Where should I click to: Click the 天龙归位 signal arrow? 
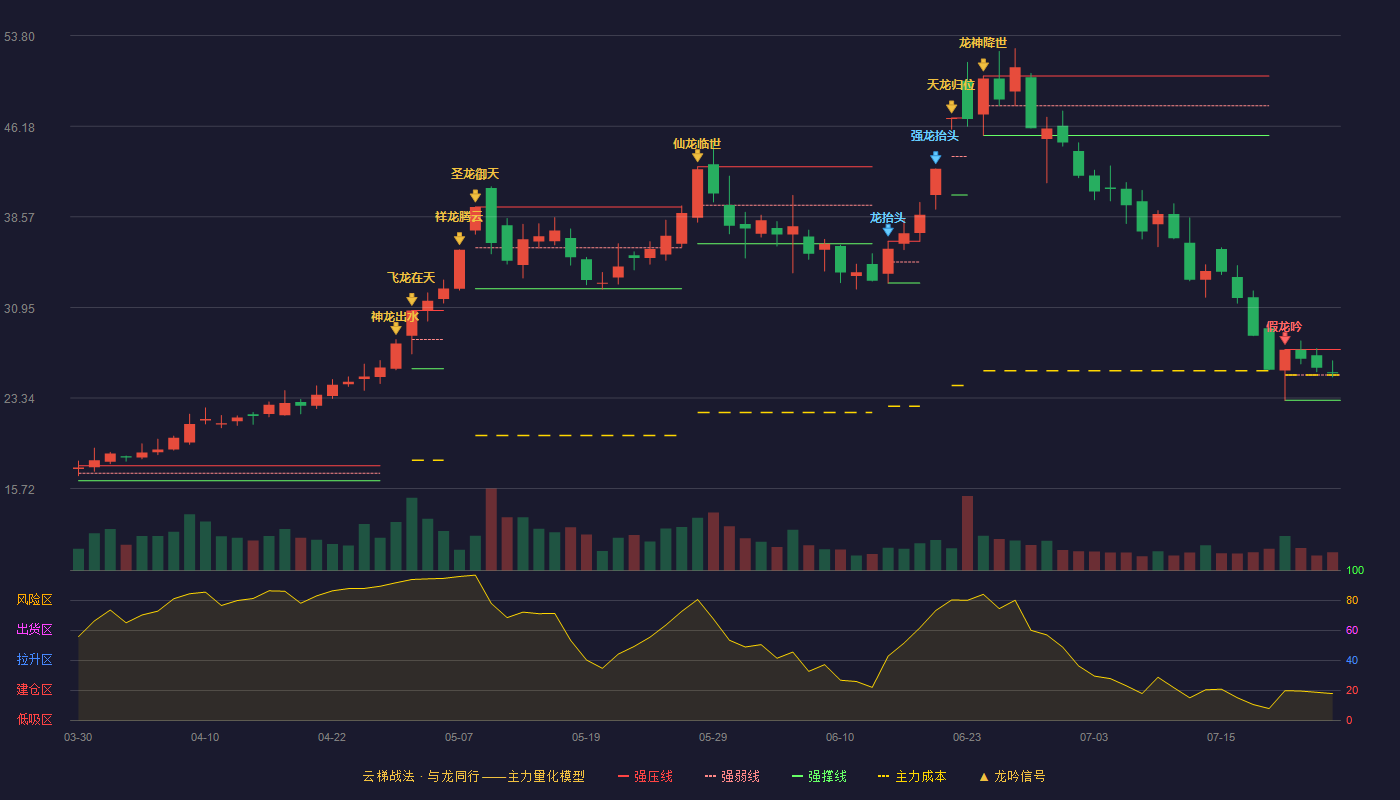951,107
